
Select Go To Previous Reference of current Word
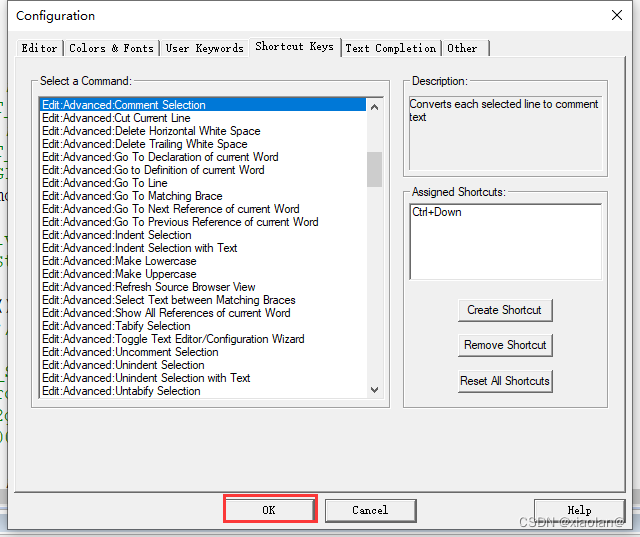click(x=203, y=222)
